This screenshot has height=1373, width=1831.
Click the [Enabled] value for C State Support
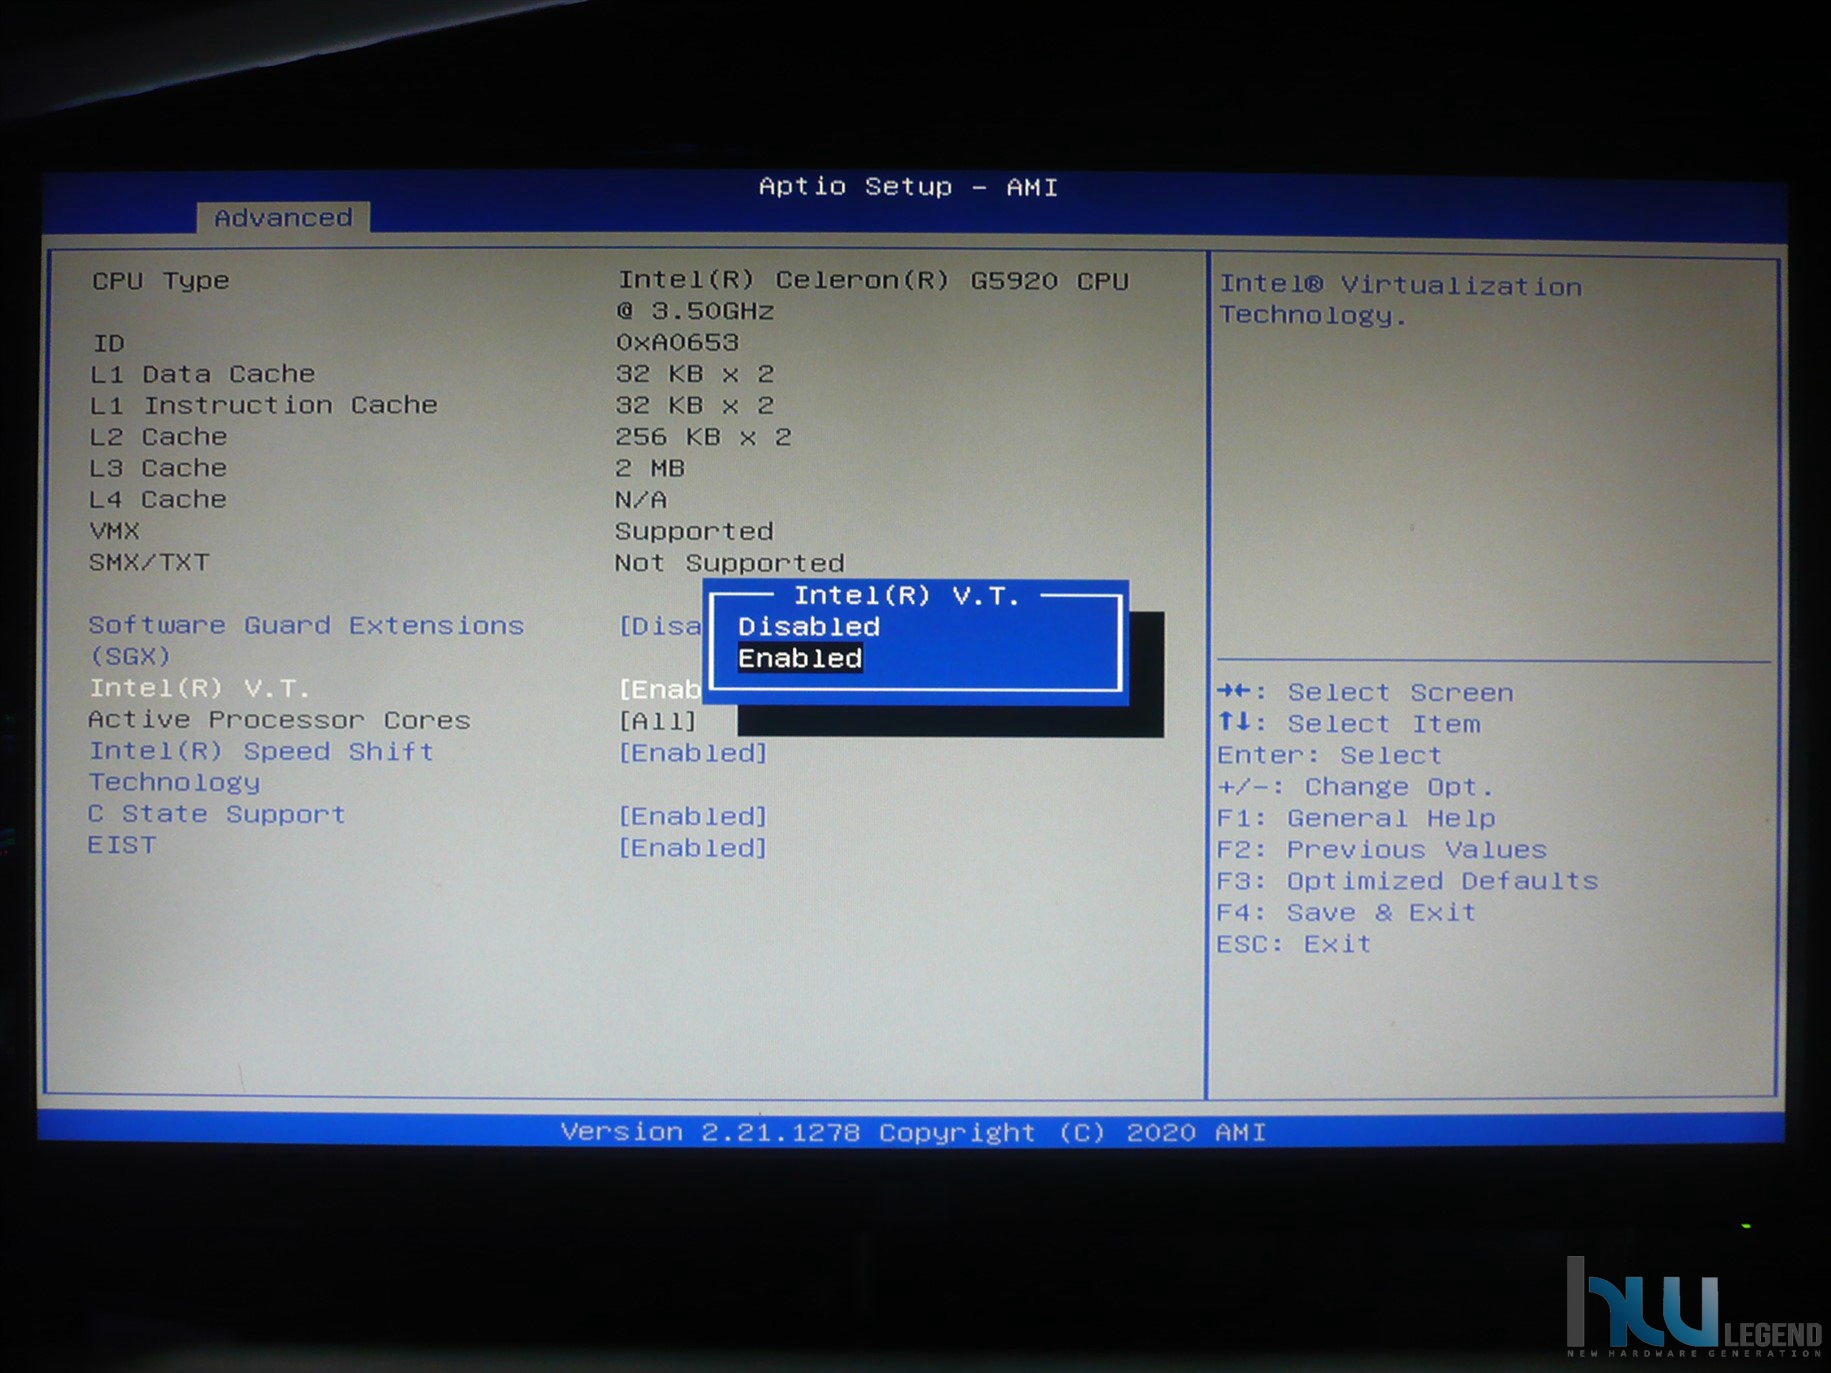point(693,816)
